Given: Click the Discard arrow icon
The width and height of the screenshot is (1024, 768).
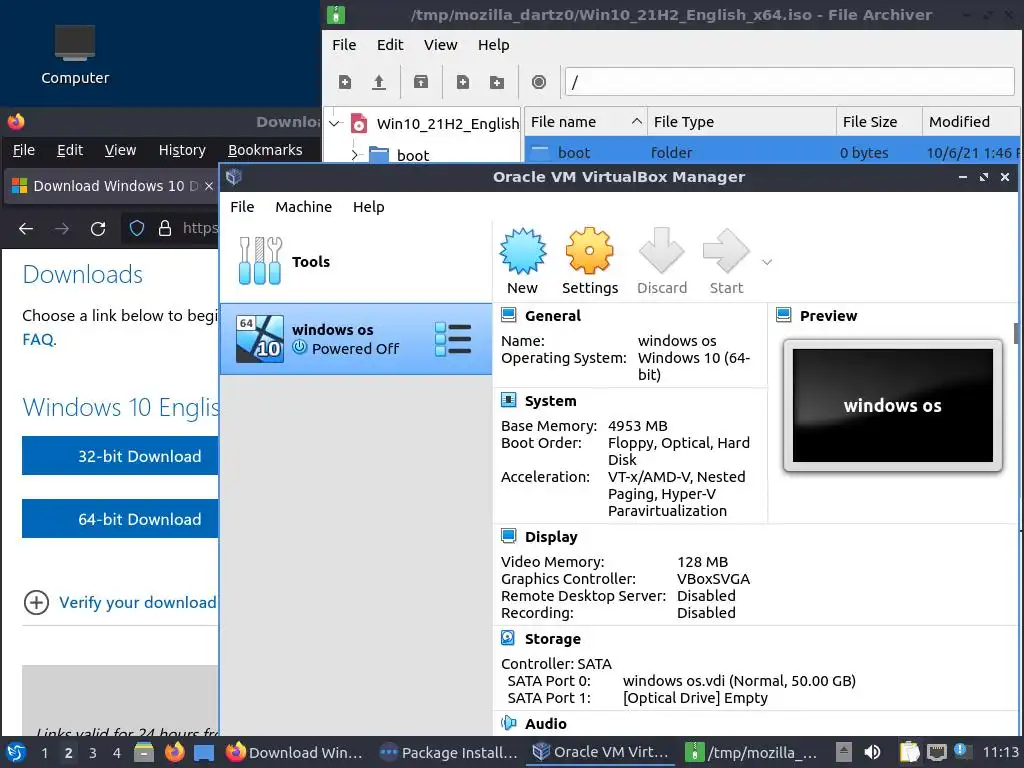Looking at the screenshot, I should coord(662,251).
